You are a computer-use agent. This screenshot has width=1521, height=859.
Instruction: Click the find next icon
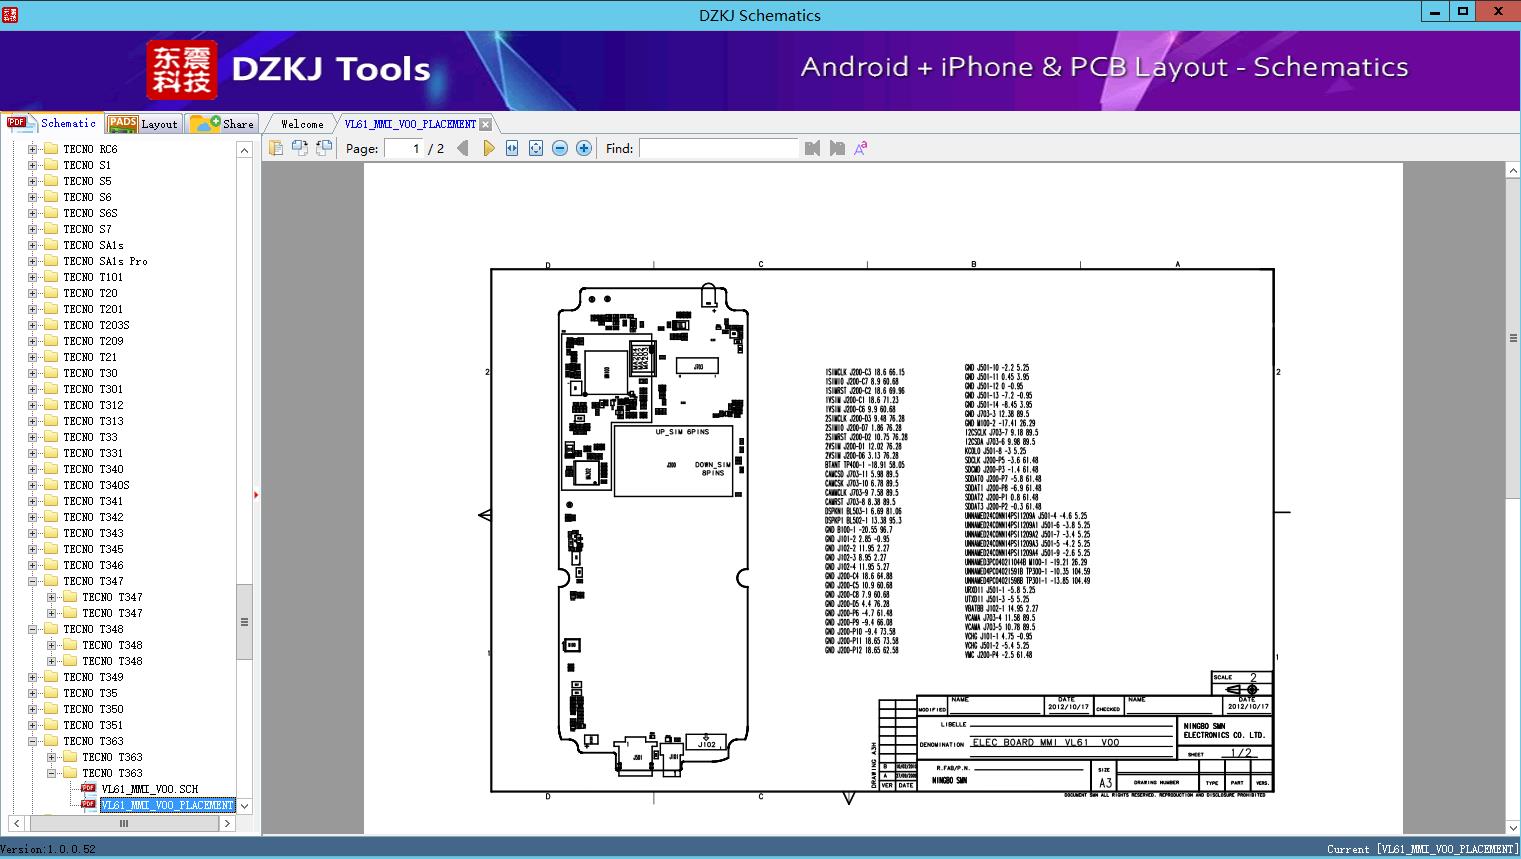click(x=837, y=148)
